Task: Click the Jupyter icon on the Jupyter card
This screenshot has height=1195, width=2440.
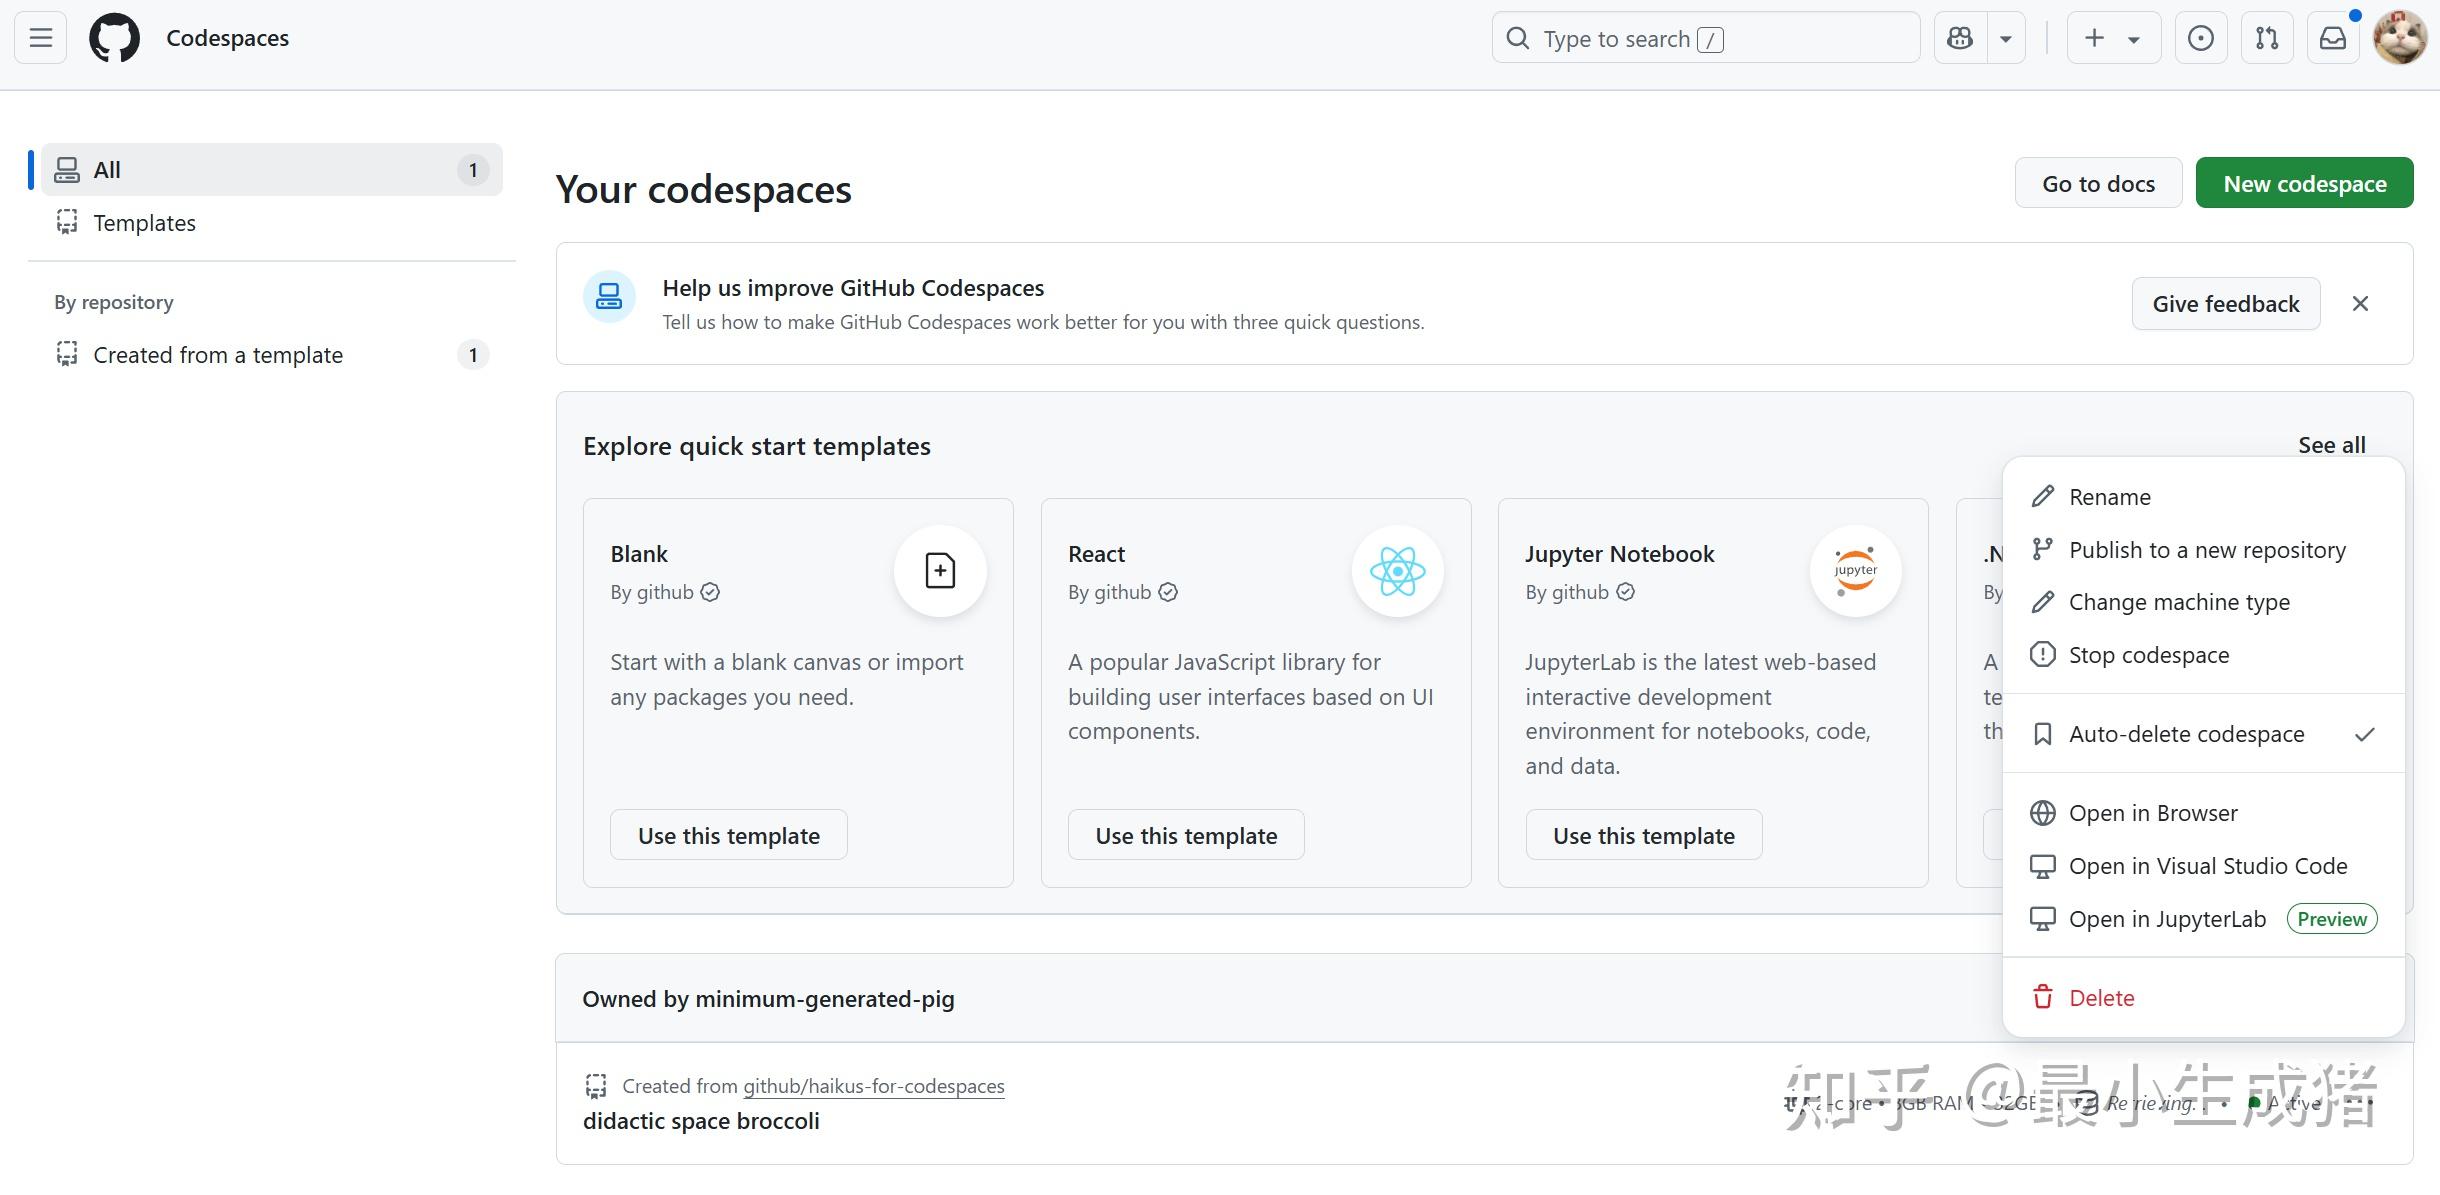Action: coord(1854,570)
